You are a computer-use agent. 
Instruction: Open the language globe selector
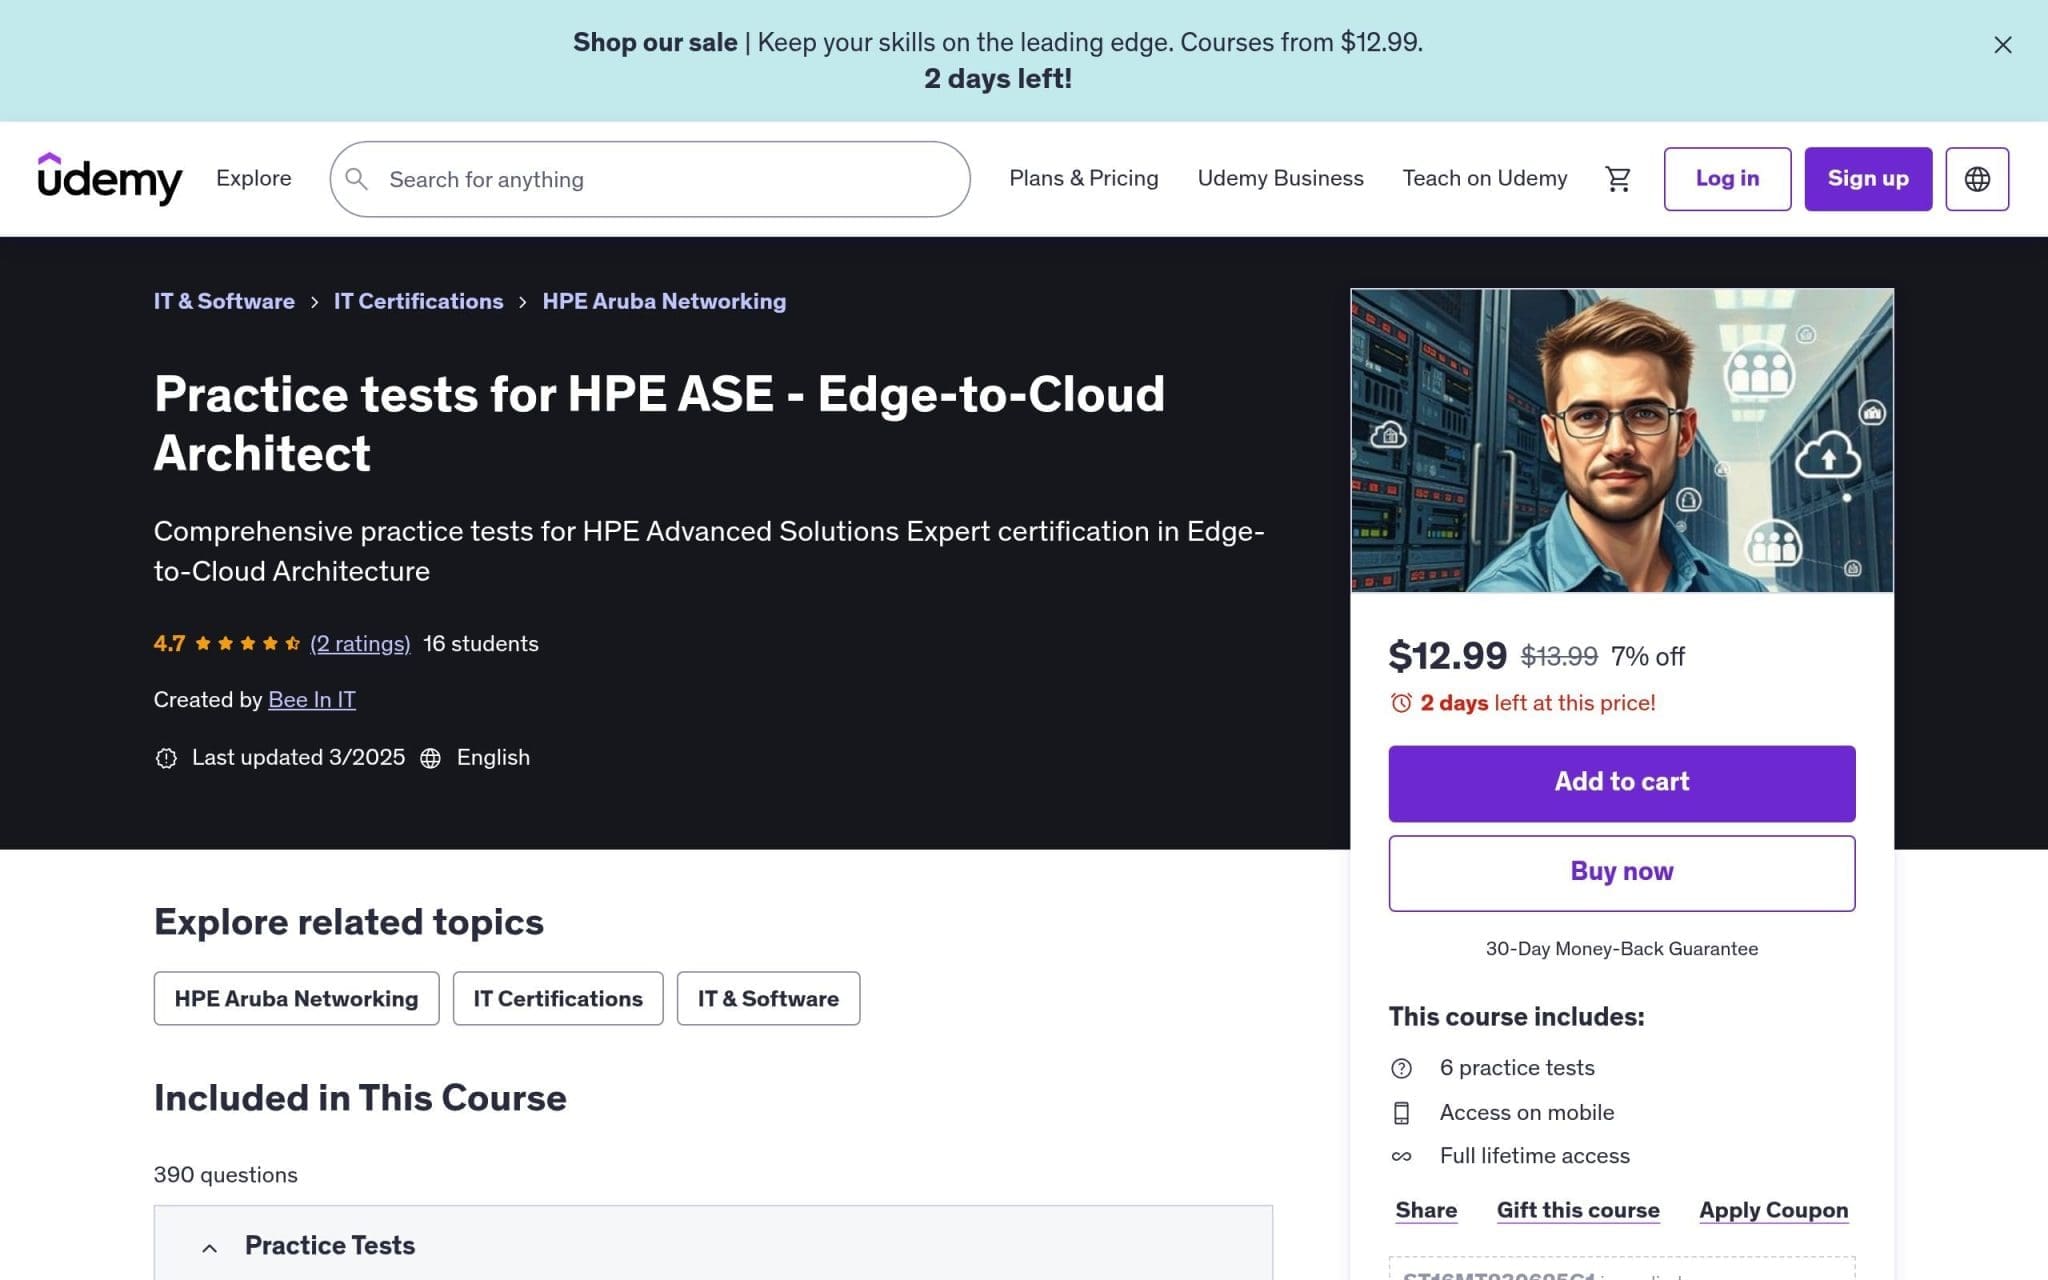pos(1977,179)
